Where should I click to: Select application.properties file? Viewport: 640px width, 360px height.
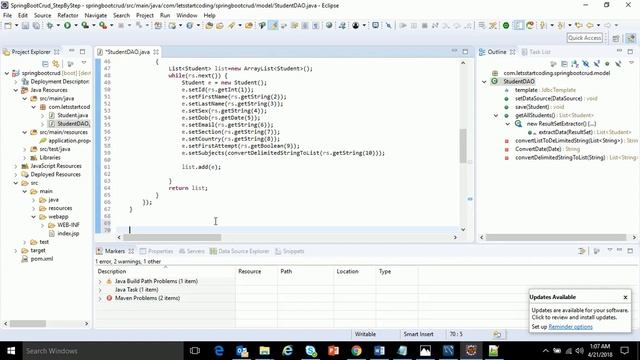tap(69, 141)
